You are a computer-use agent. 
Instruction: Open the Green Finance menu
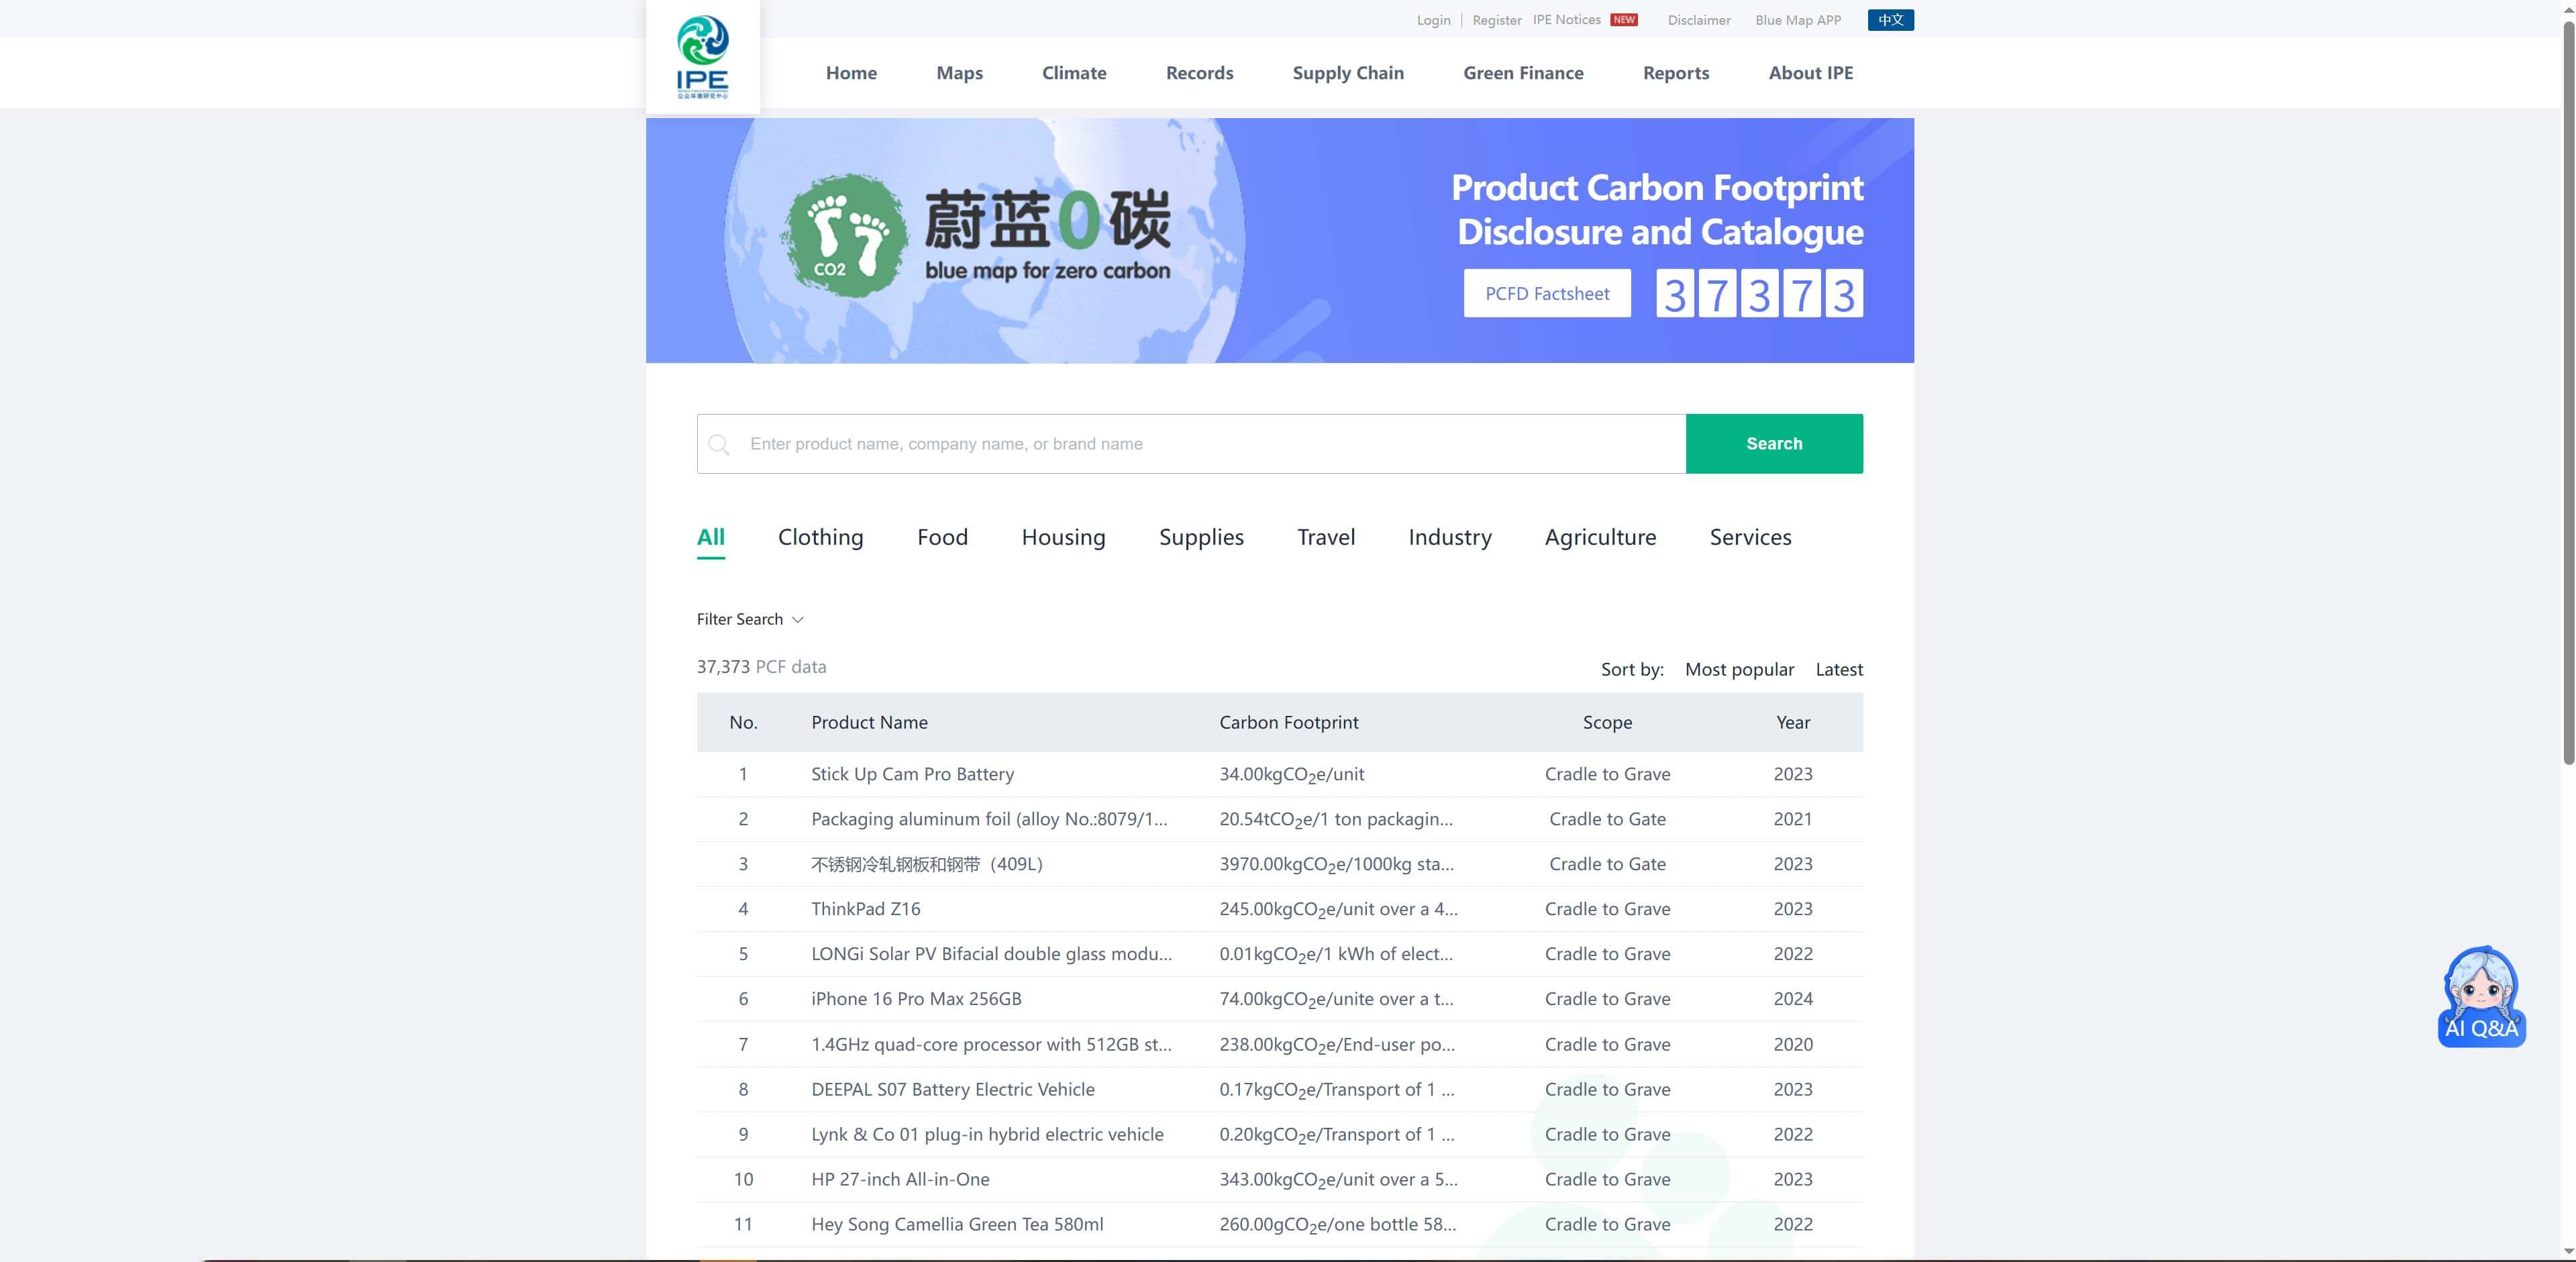click(1523, 73)
